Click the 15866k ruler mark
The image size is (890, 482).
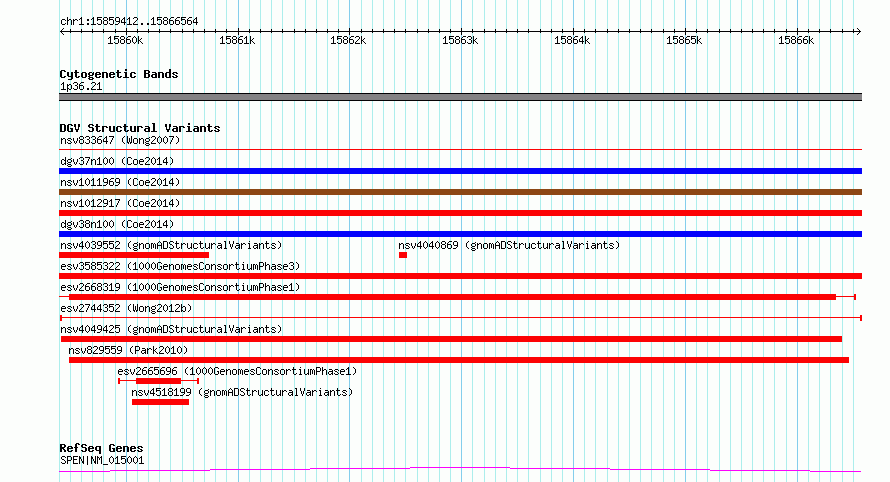[796, 40]
